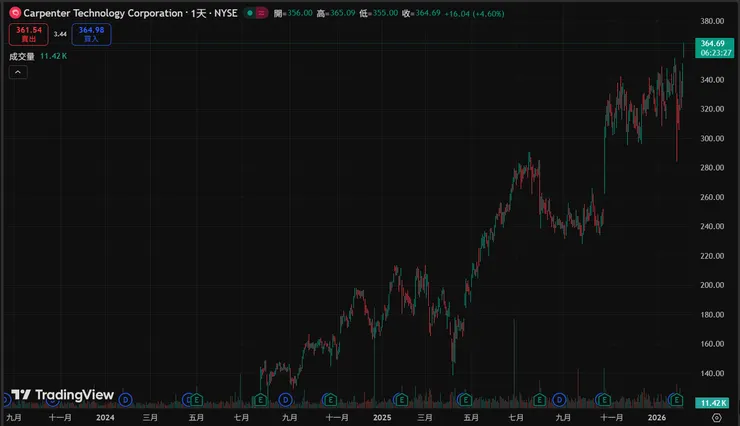Click the 開=356.00 open value

tap(293, 13)
